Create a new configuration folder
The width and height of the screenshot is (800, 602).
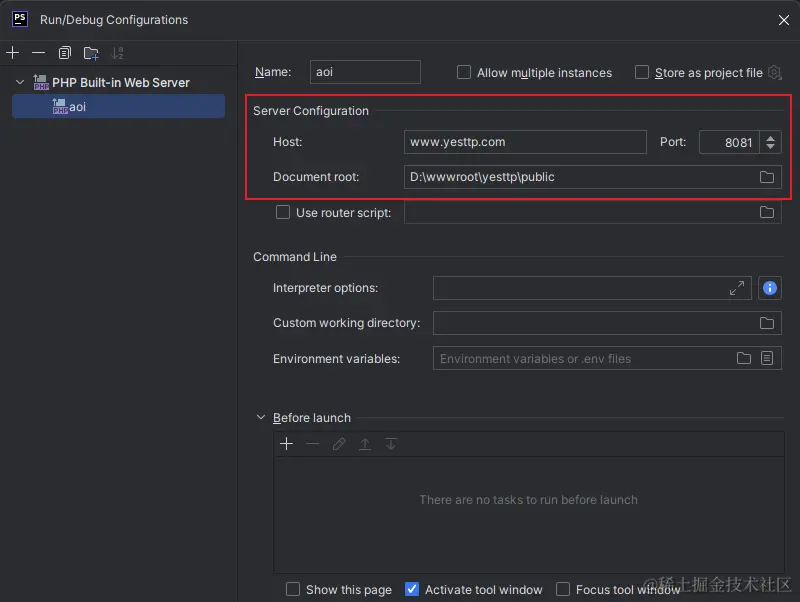91,53
